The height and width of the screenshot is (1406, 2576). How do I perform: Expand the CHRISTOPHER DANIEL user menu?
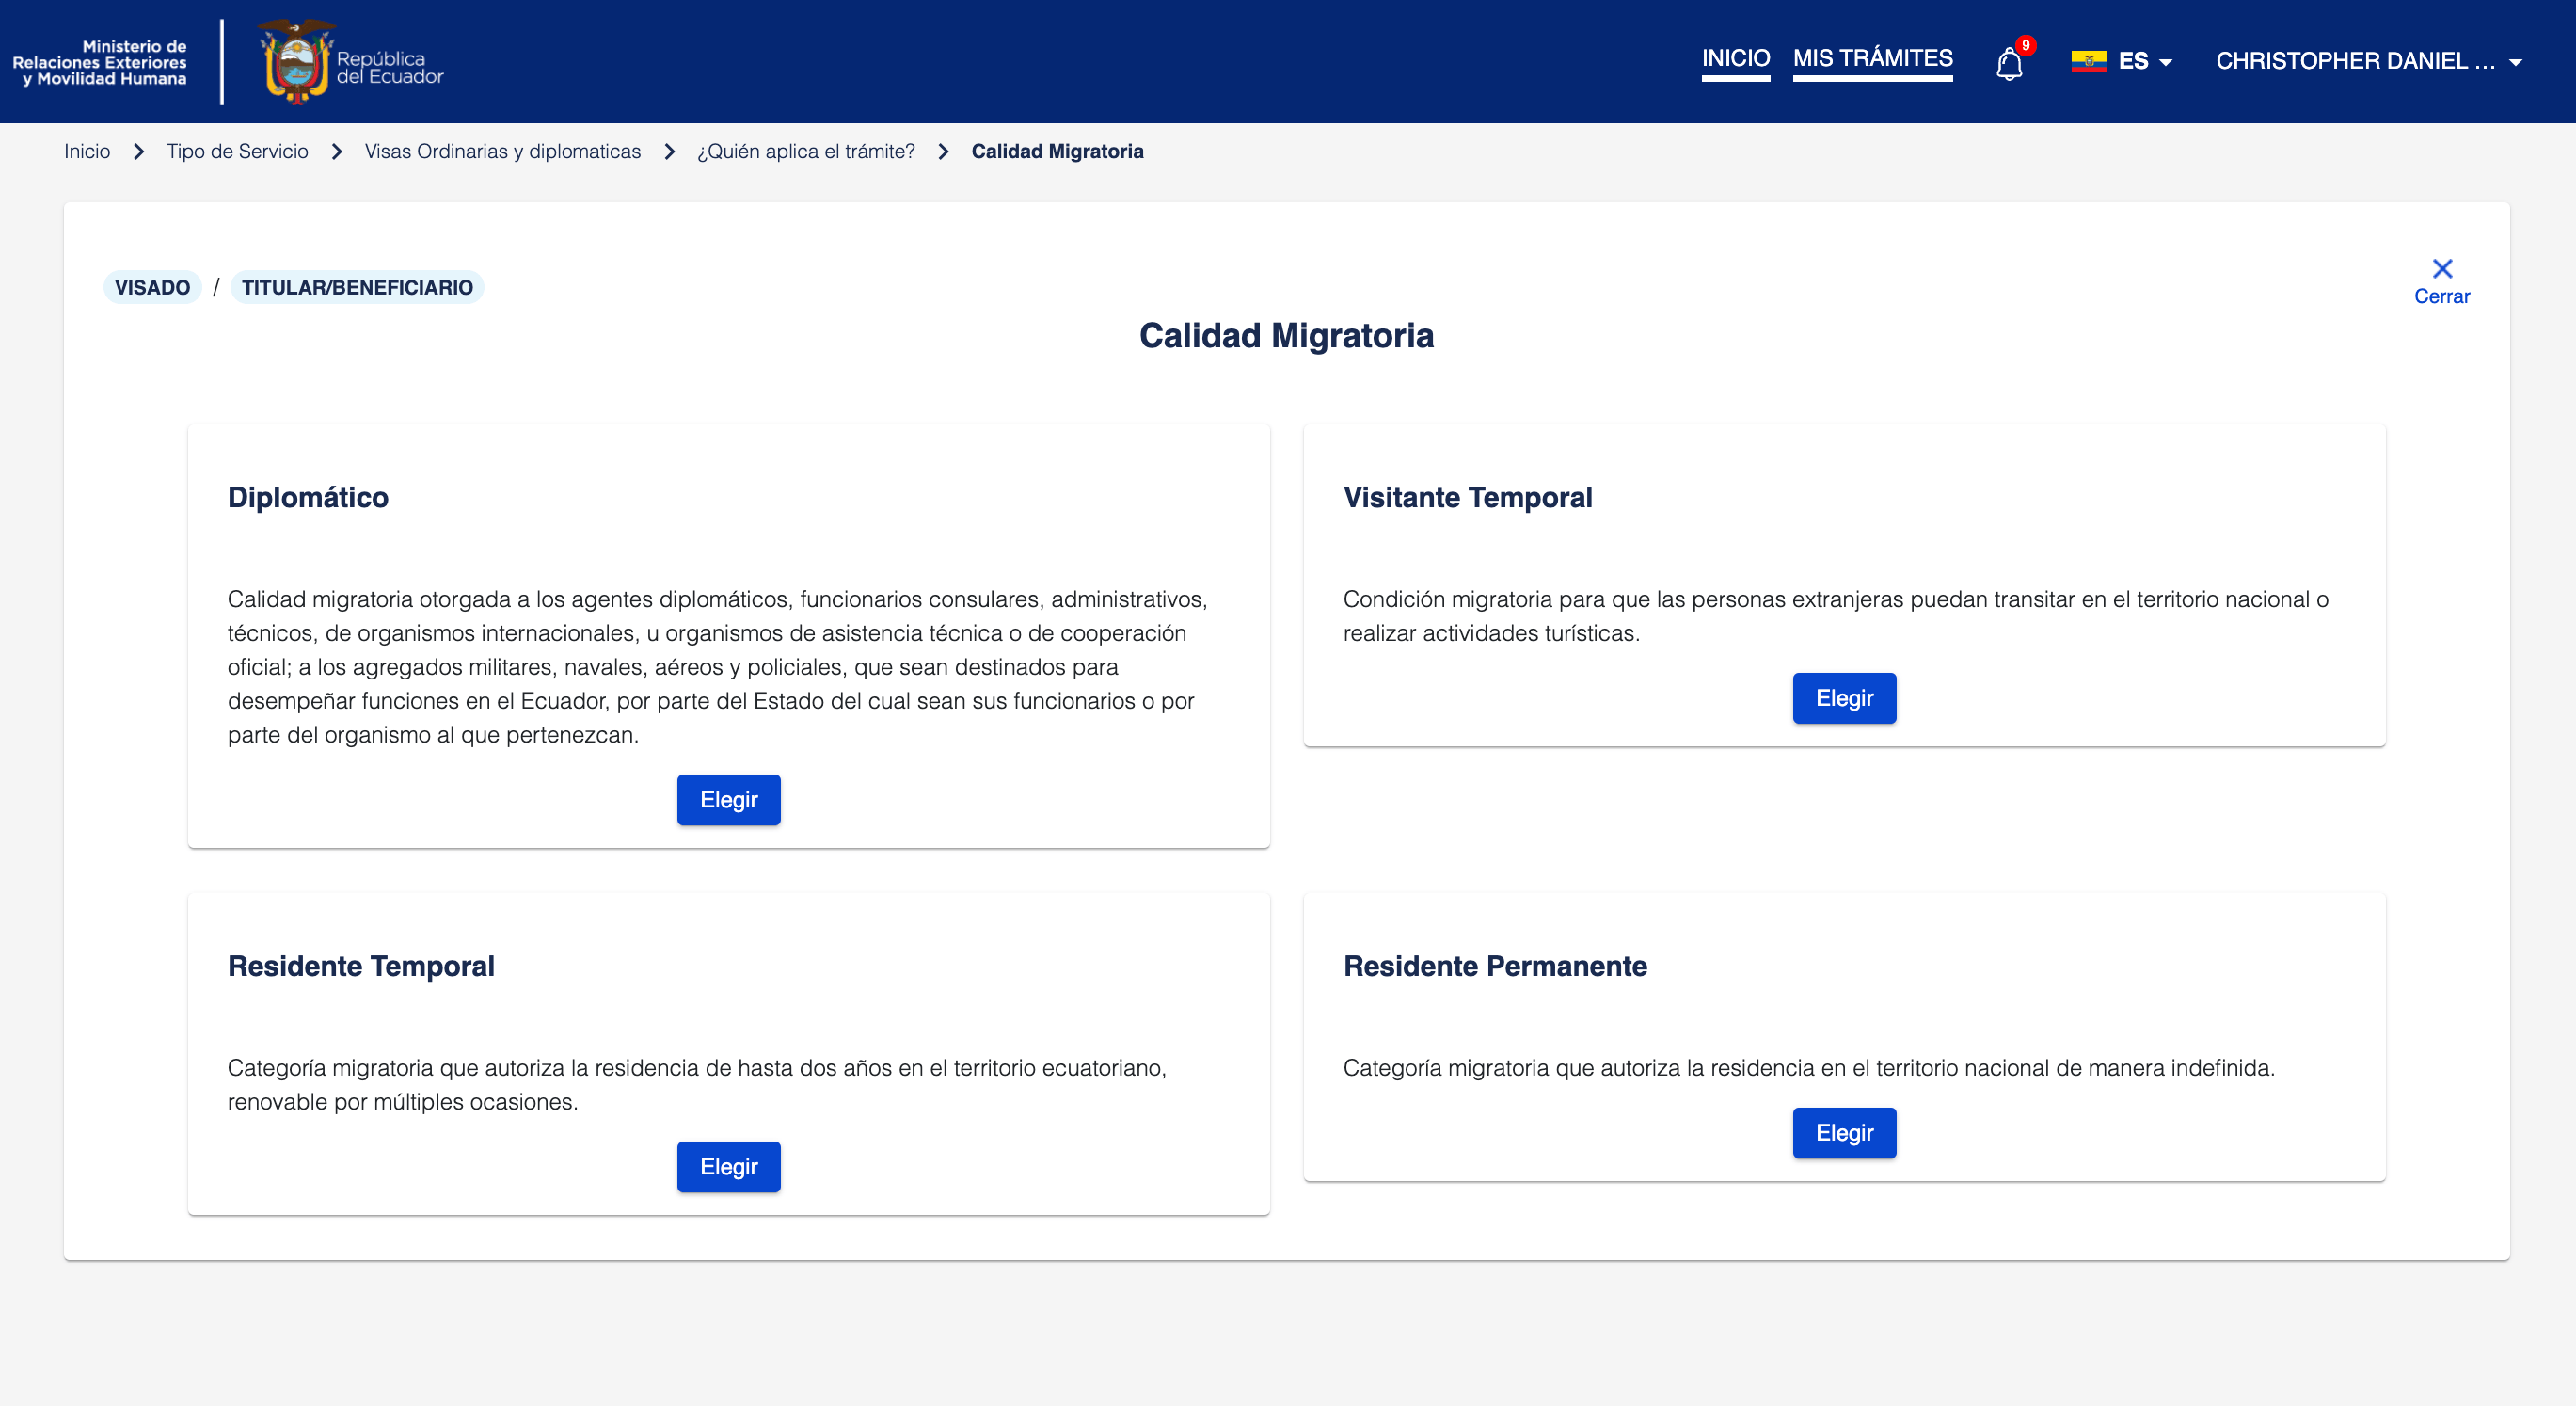(x=2368, y=61)
